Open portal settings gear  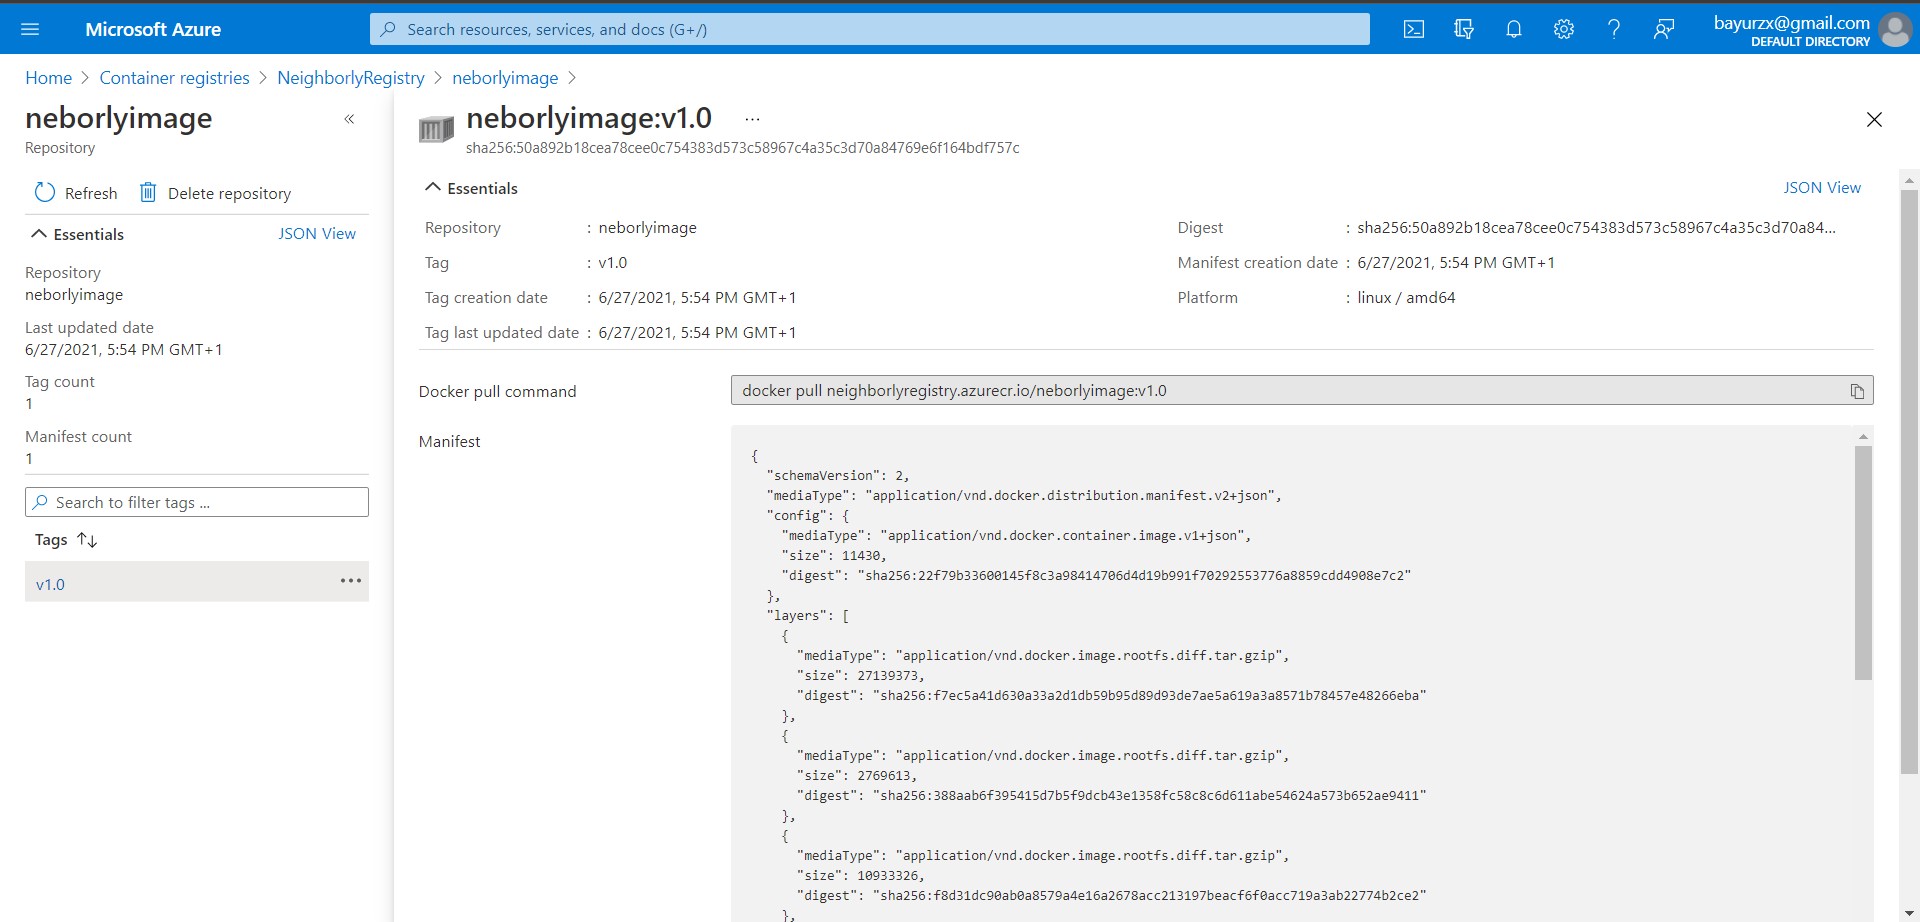[x=1564, y=29]
